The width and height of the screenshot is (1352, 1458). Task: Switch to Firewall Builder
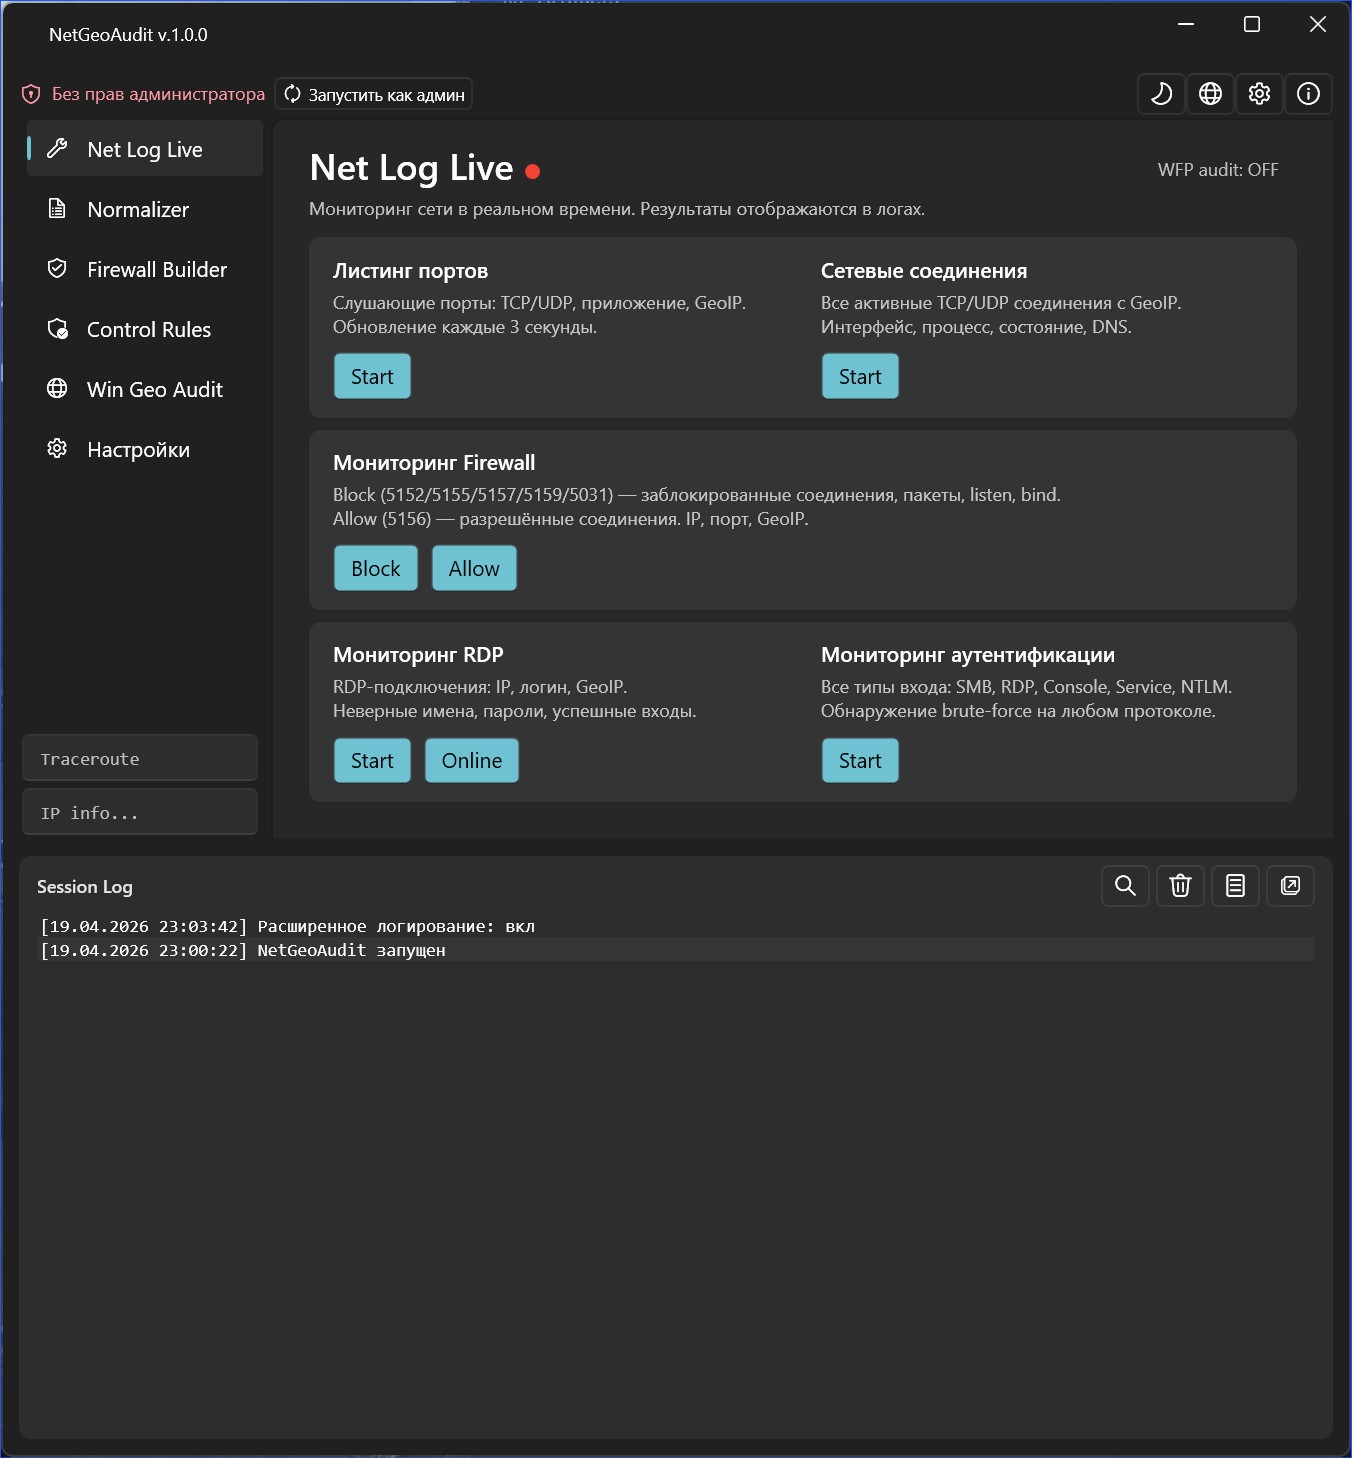145,269
